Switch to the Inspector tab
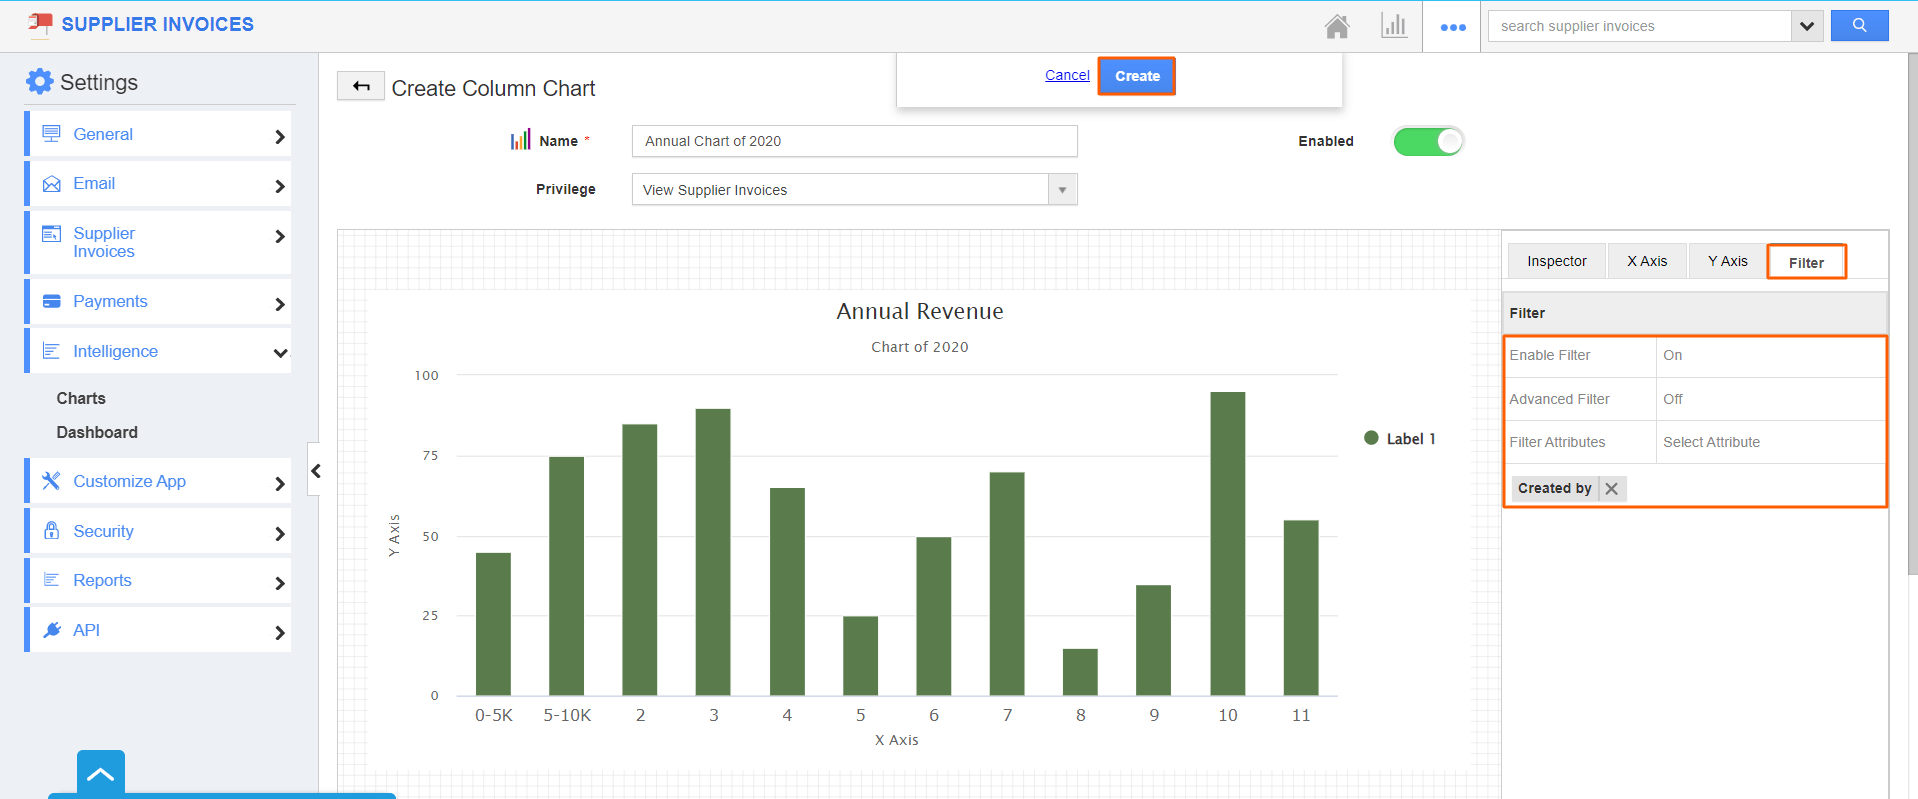 tap(1556, 261)
